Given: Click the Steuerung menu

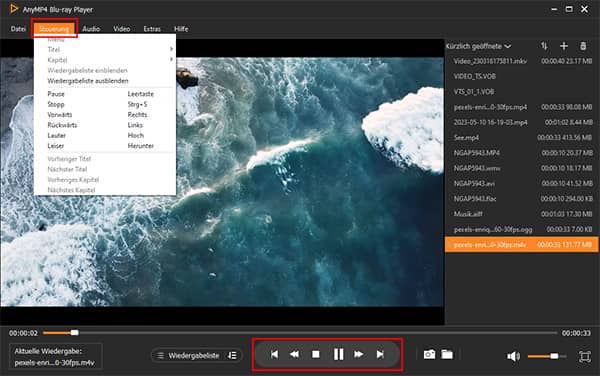Looking at the screenshot, I should [x=54, y=29].
